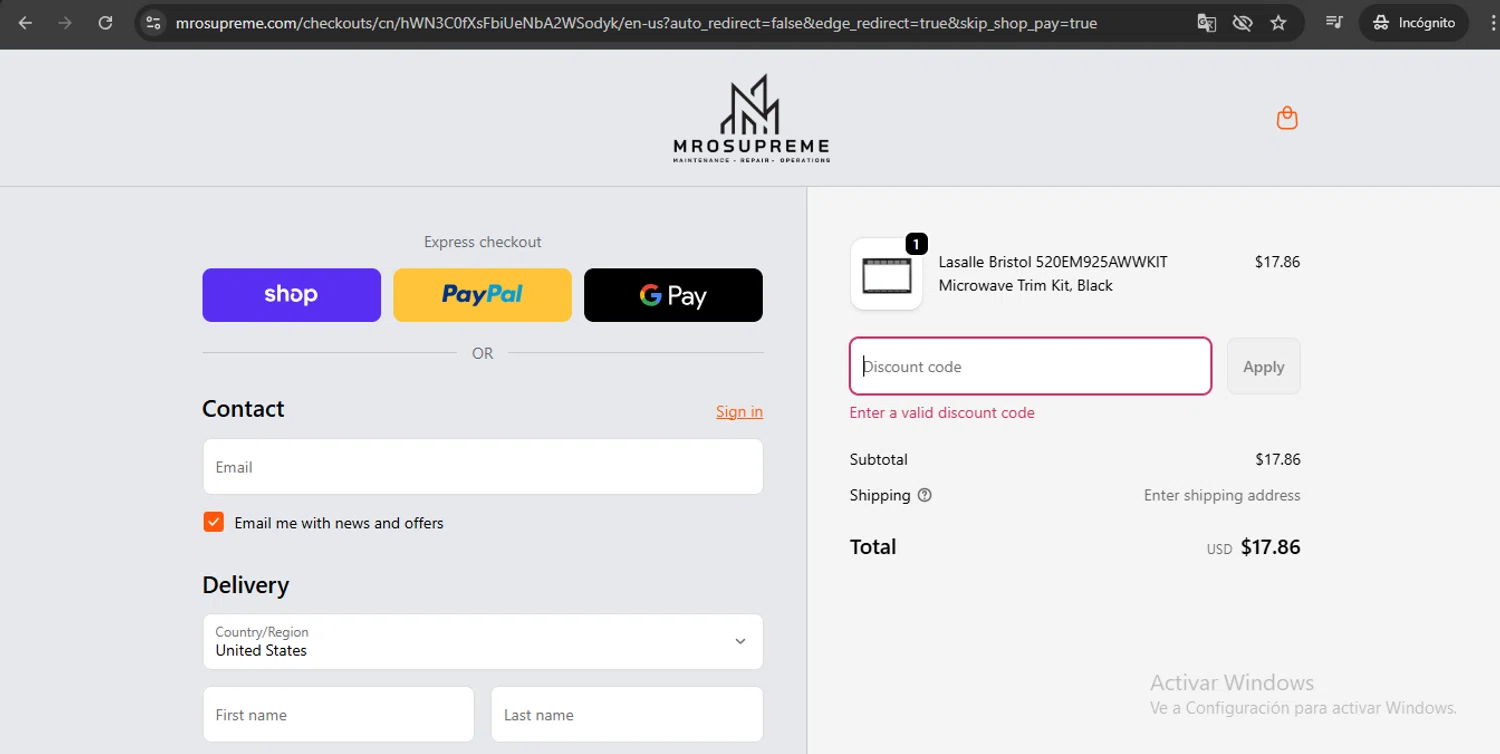The height and width of the screenshot is (754, 1500).
Task: View site information icon in address bar
Action: point(153,22)
